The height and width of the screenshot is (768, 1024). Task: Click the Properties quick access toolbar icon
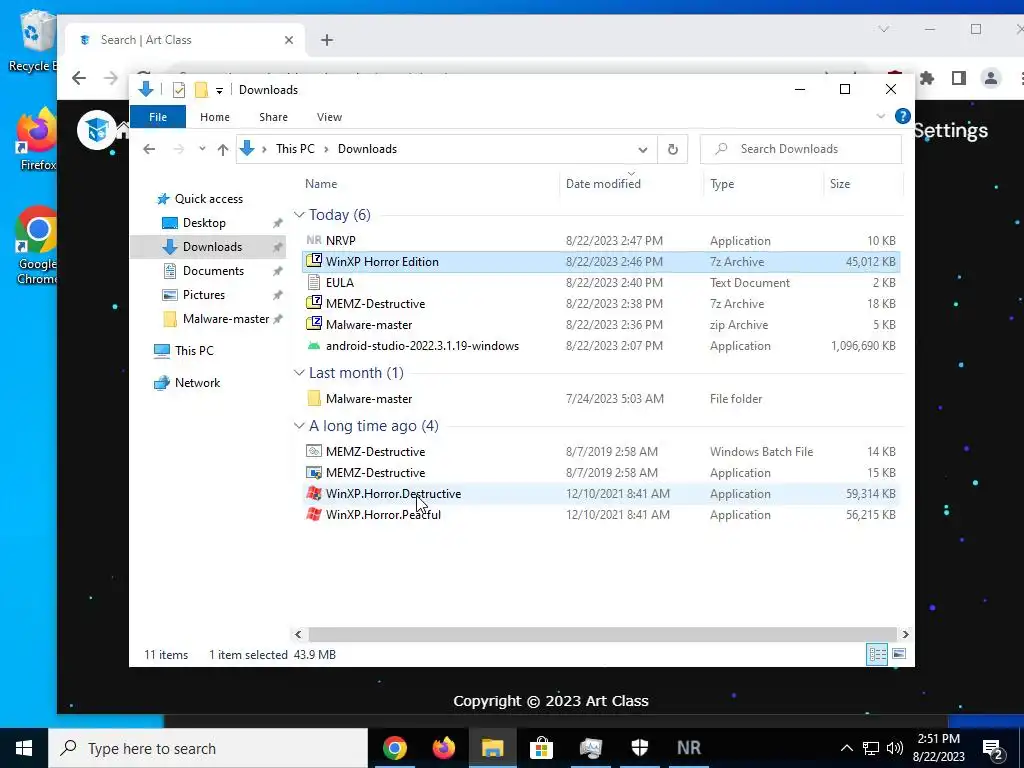tap(178, 90)
